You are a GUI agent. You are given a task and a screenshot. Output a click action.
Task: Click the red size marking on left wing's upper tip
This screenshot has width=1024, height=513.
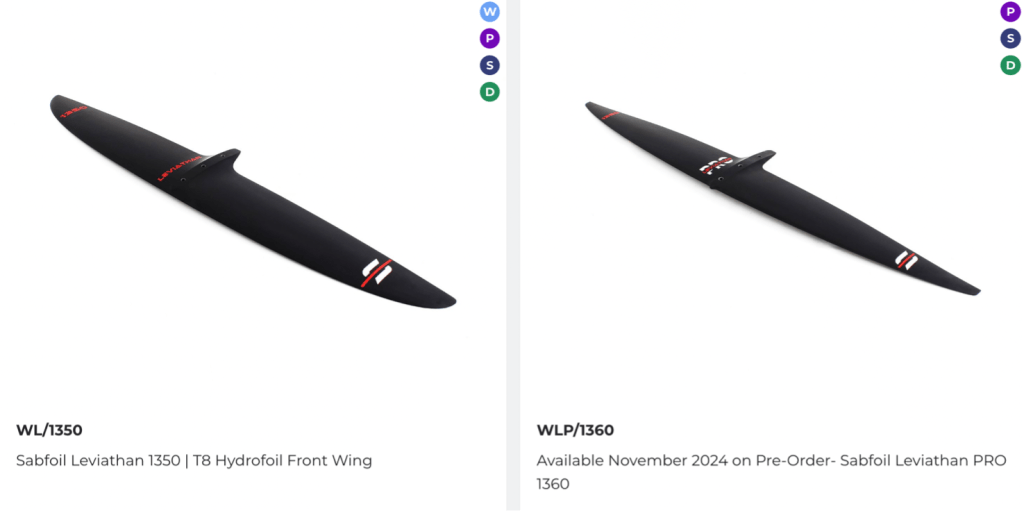coord(72,112)
